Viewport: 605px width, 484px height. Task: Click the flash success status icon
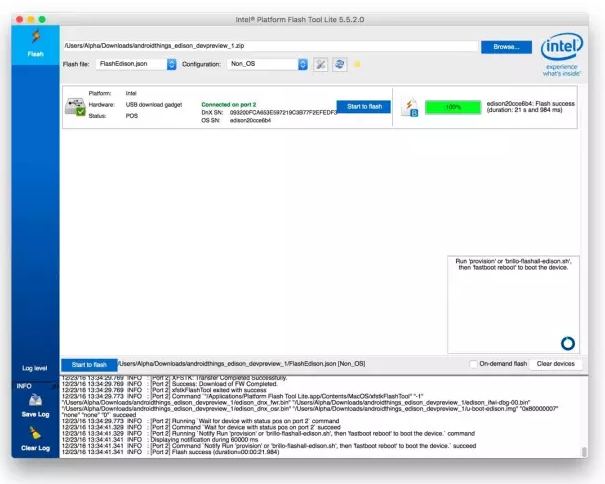point(409,106)
